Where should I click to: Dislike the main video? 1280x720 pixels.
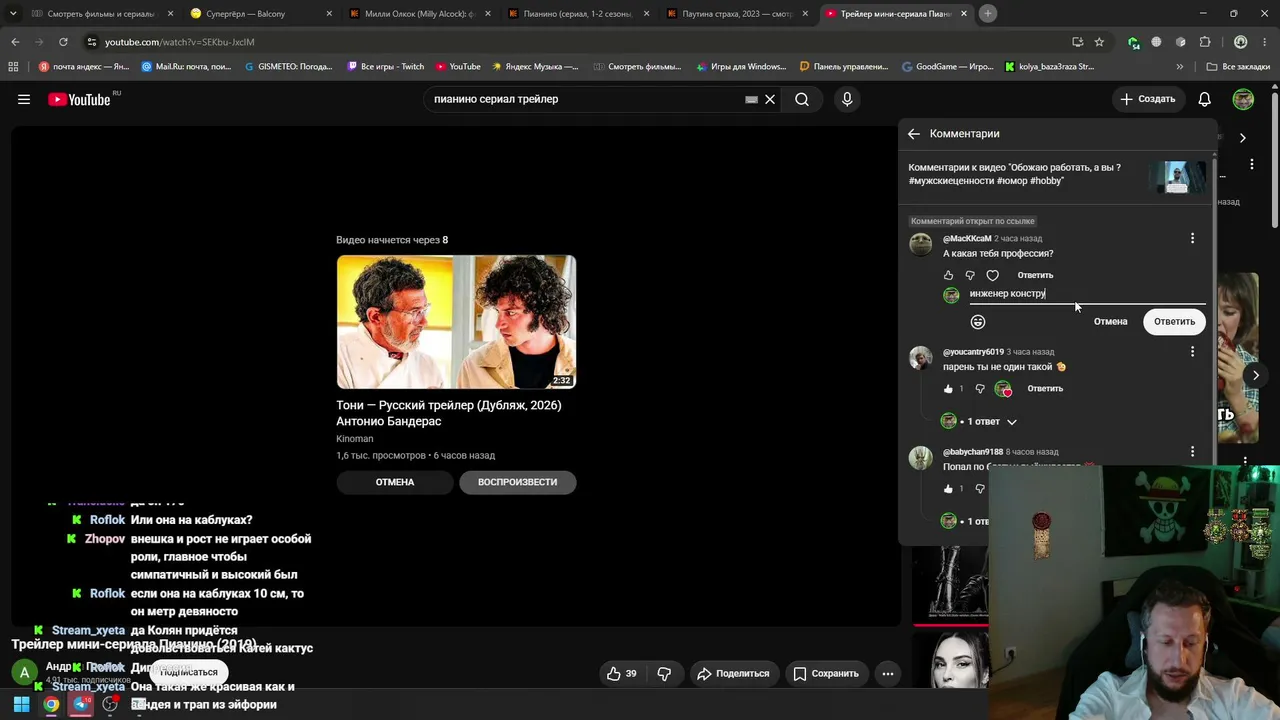[664, 674]
